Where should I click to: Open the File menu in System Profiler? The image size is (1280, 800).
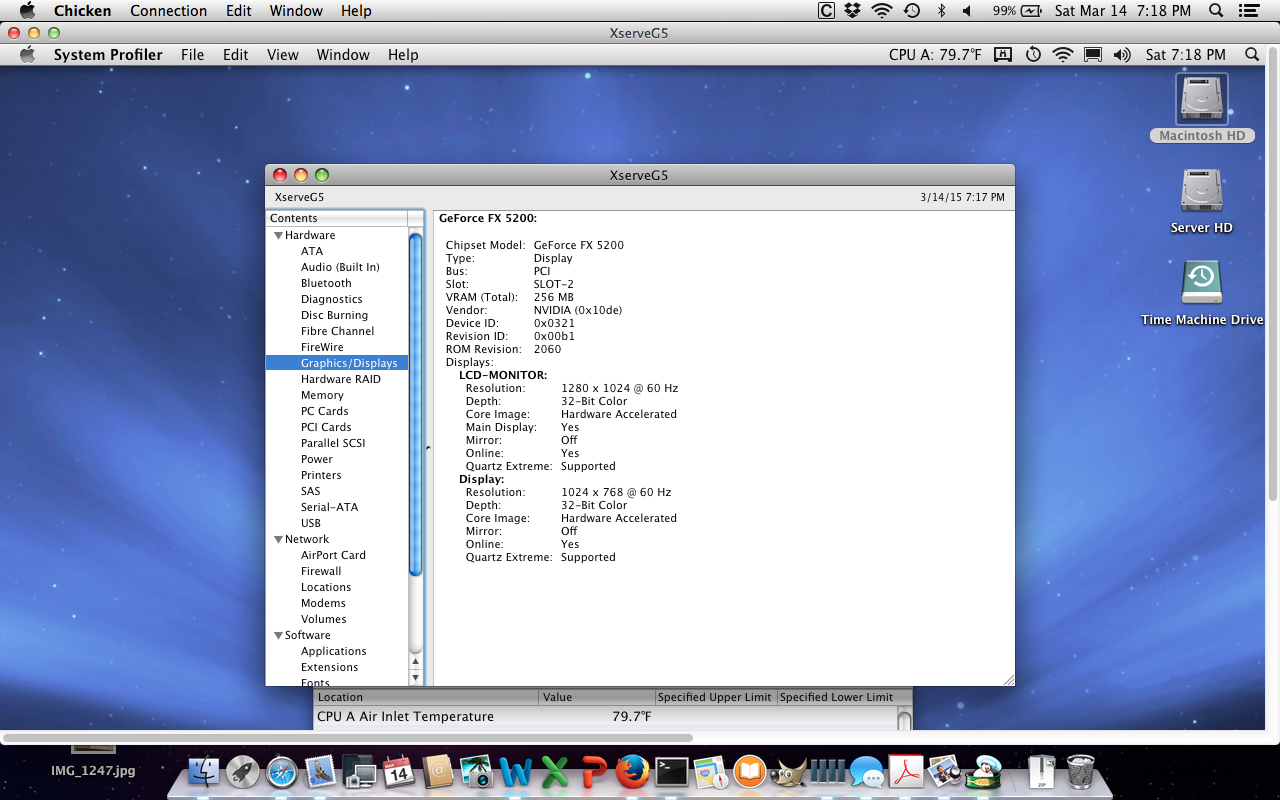(x=192, y=55)
